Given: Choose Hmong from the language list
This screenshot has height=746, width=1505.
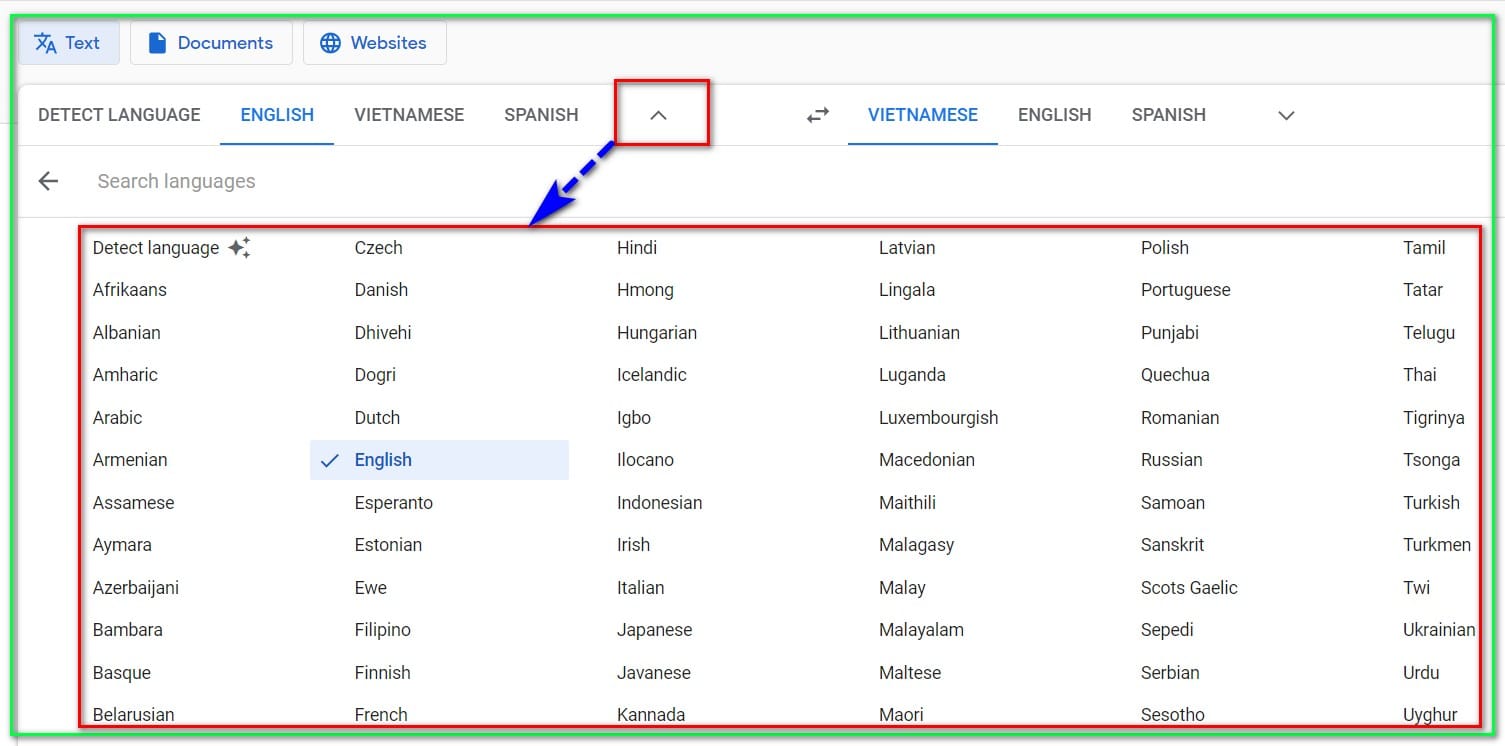Looking at the screenshot, I should tap(645, 290).
